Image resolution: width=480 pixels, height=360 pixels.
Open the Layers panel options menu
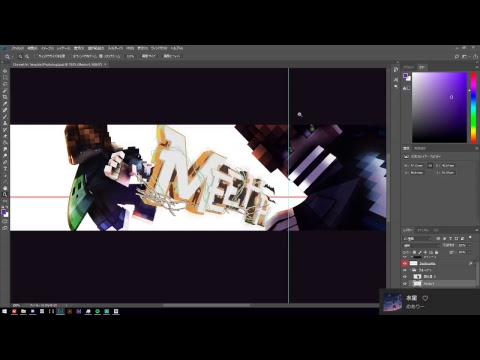point(477,230)
